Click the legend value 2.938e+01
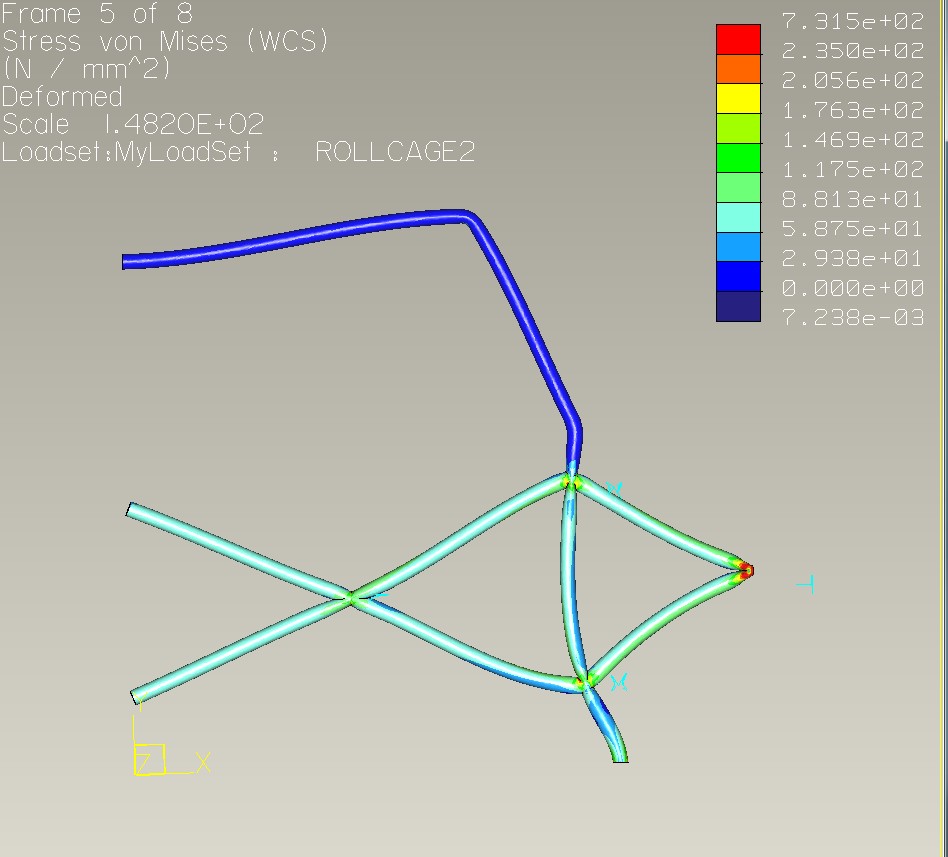Screen dimensions: 948x857 852,258
